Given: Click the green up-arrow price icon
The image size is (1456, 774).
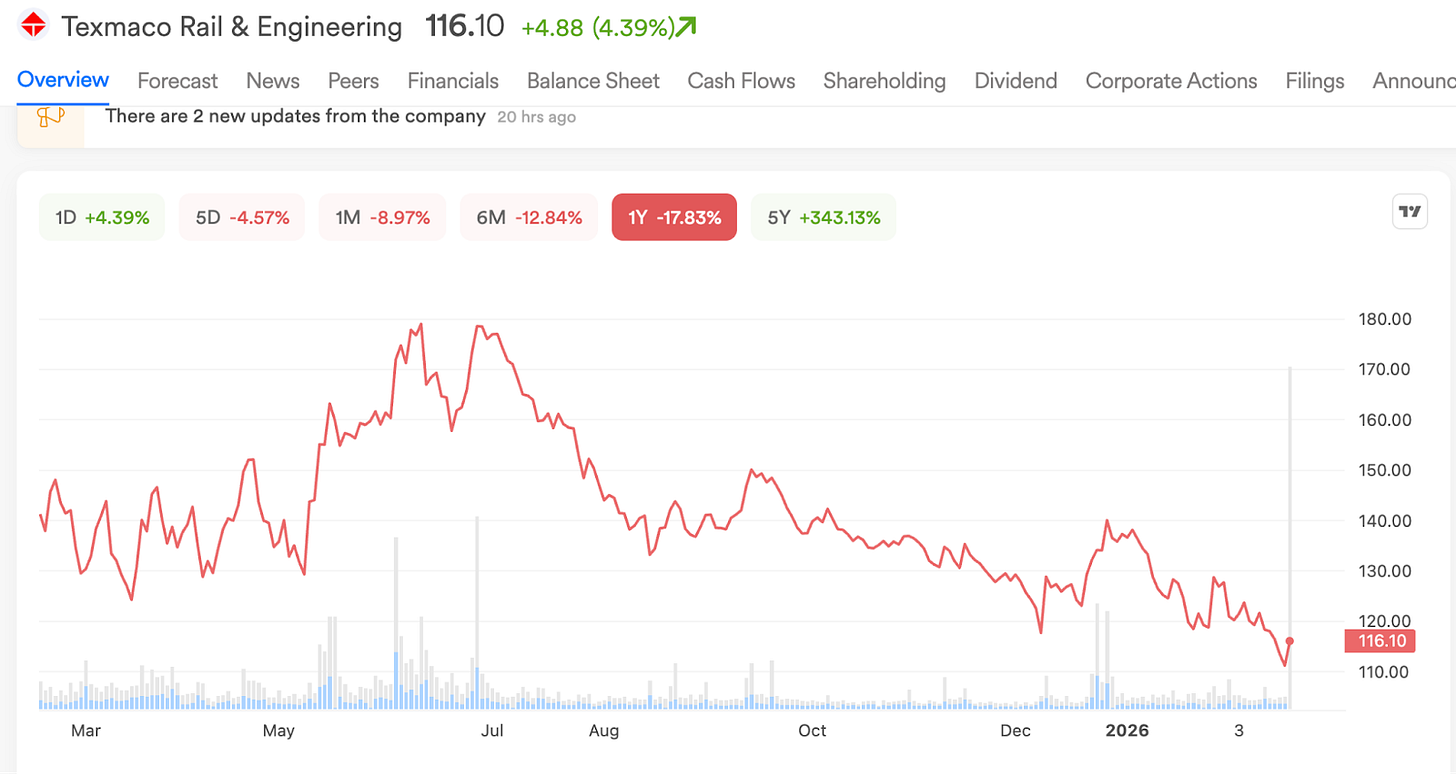Looking at the screenshot, I should pos(685,27).
